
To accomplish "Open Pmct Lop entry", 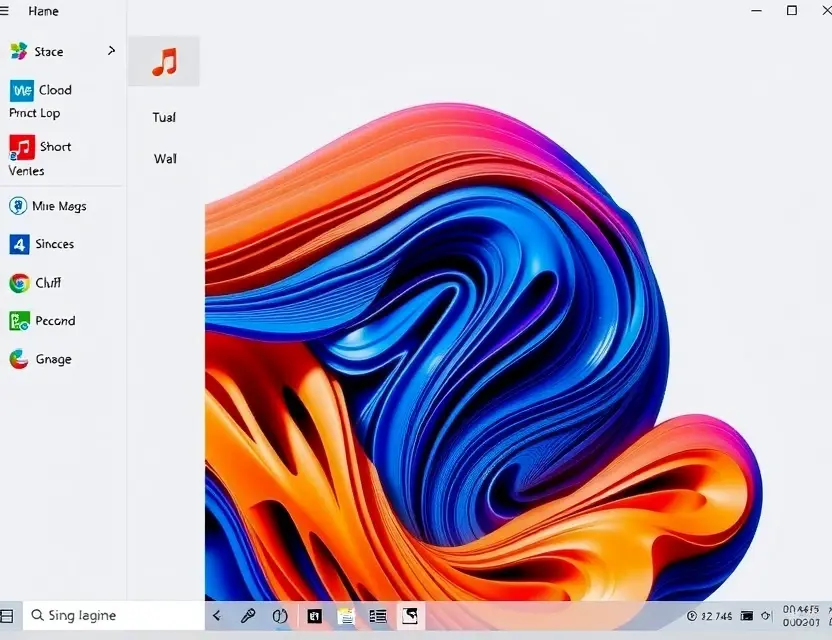I will coord(34,113).
